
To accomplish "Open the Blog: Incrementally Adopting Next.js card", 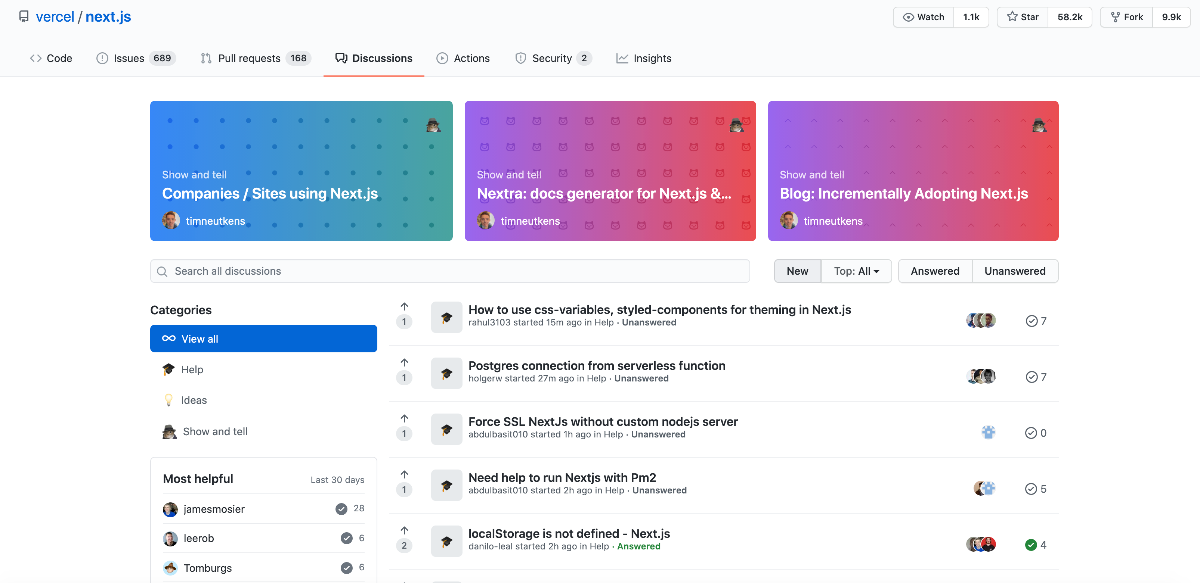I will pyautogui.click(x=913, y=171).
